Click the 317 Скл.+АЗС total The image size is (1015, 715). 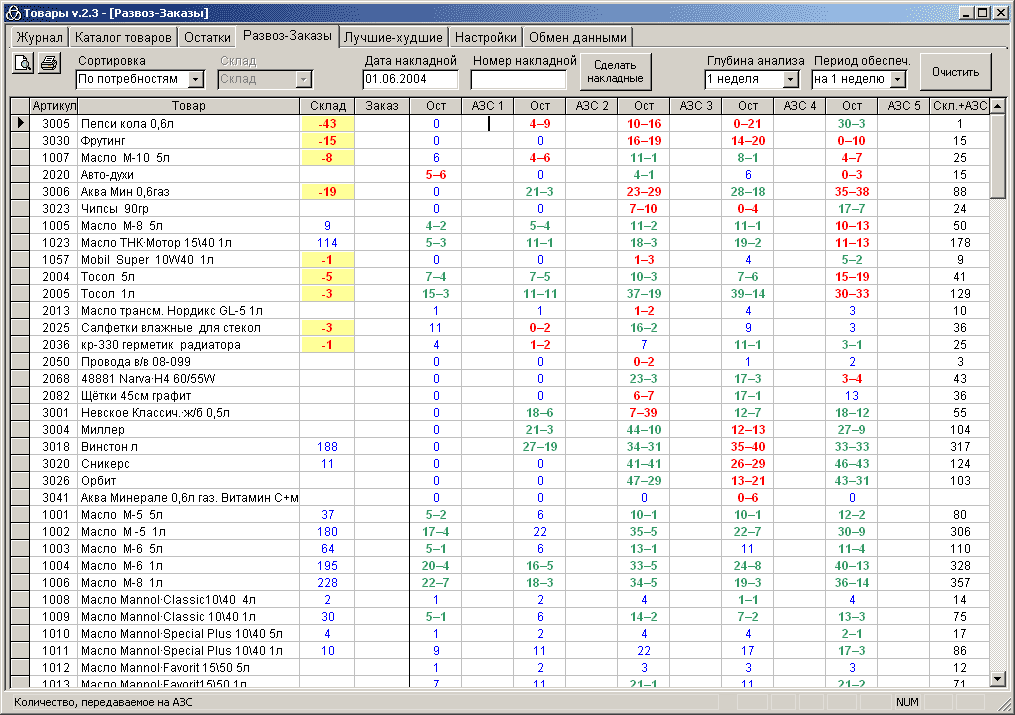pyautogui.click(x=960, y=446)
